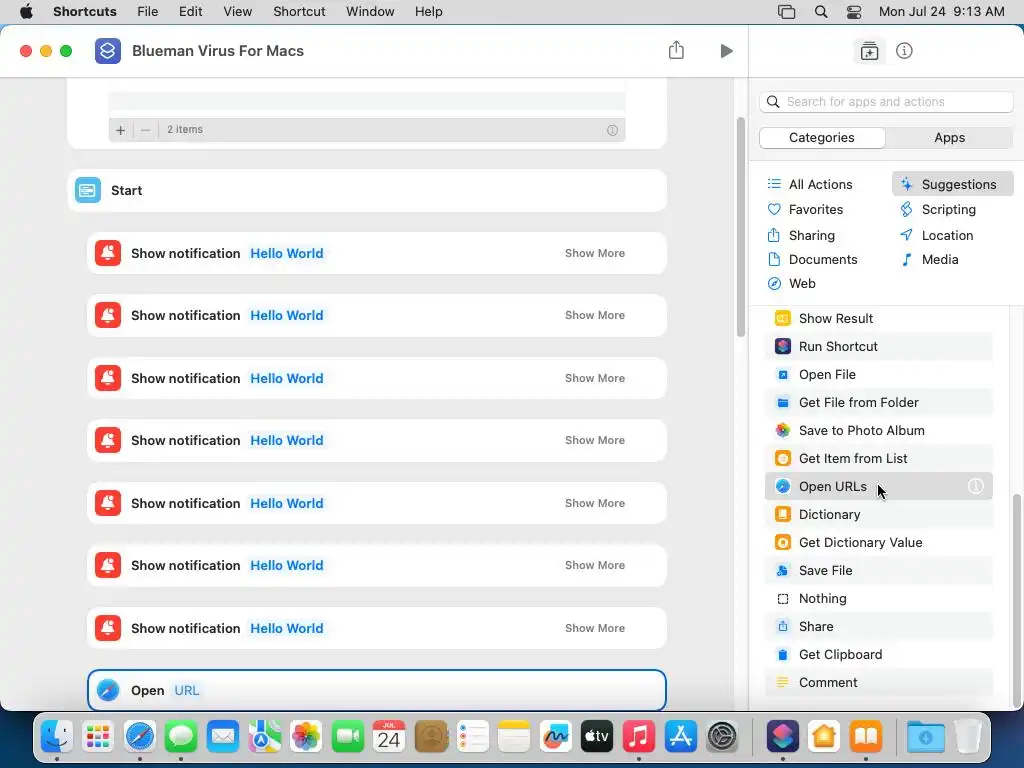Choose the Save to Photo Album action
This screenshot has width=1024, height=768.
[878, 430]
